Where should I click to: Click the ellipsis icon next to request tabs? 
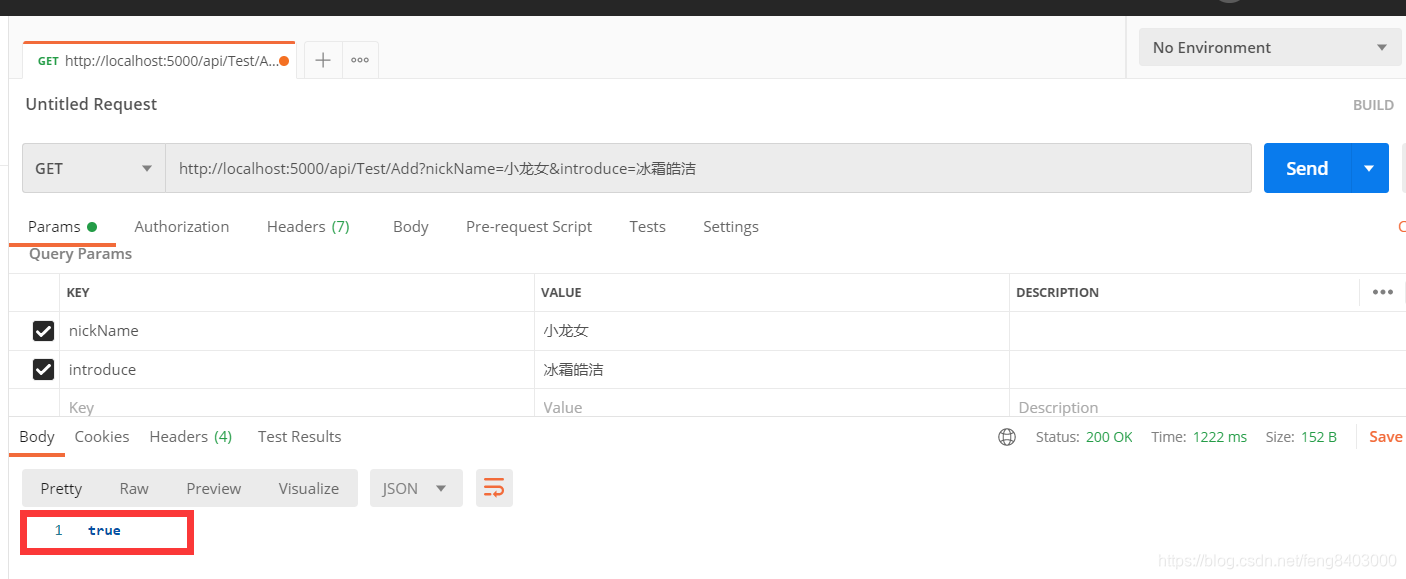coord(359,60)
